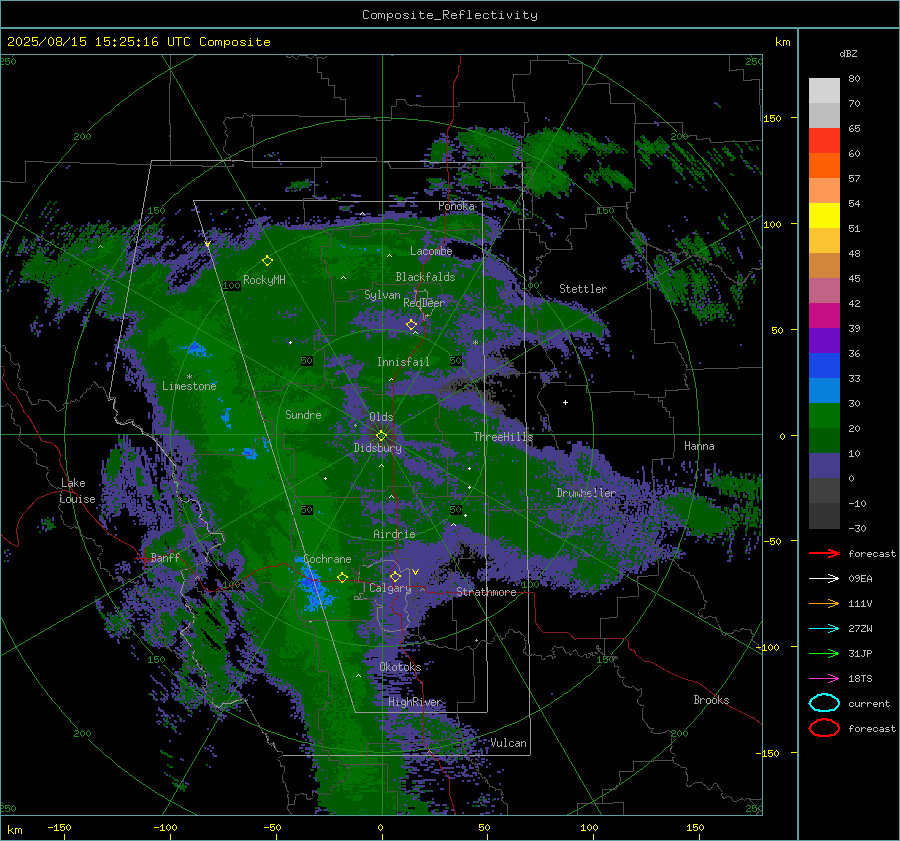Click the blue high-reflectivity cell below Cochrane
The image size is (900, 841).
tap(313, 588)
